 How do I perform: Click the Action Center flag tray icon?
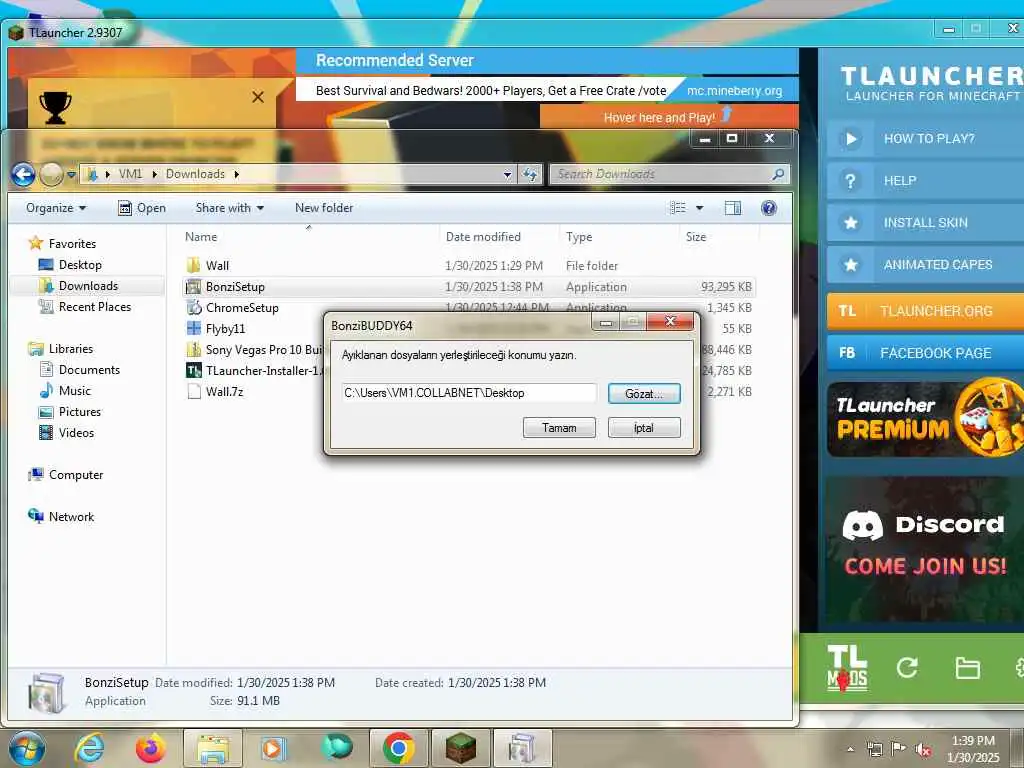(899, 749)
